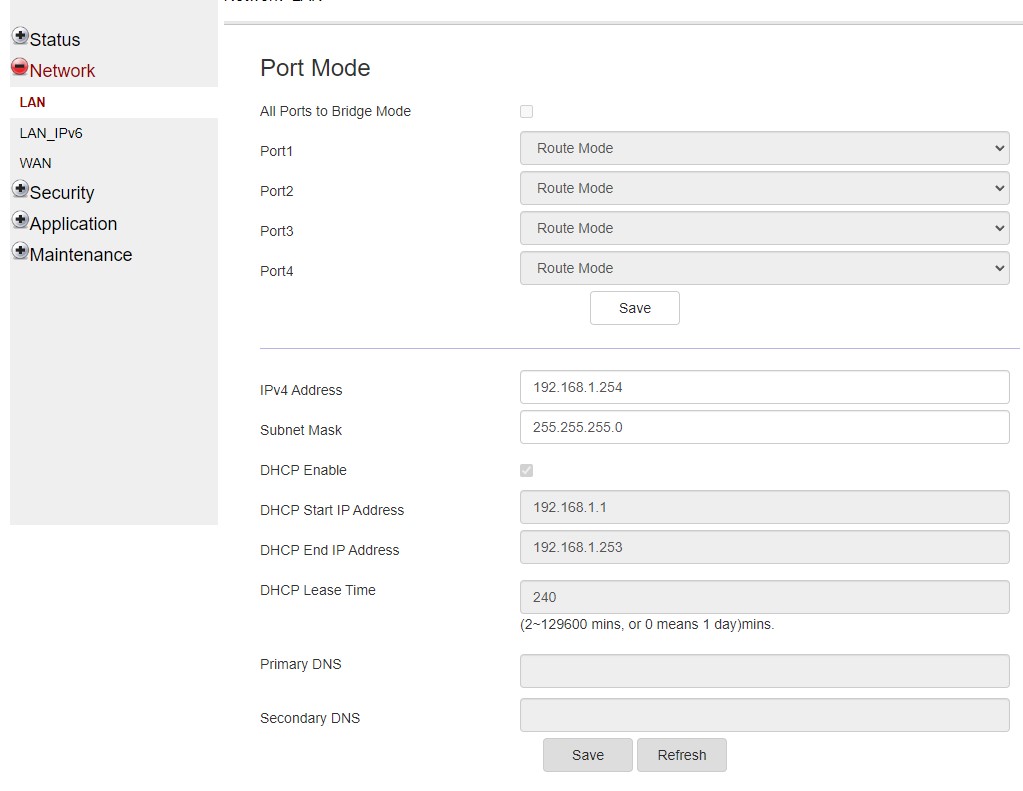Click the Subnet Mask field
Image resolution: width=1023 pixels, height=791 pixels.
click(x=764, y=427)
